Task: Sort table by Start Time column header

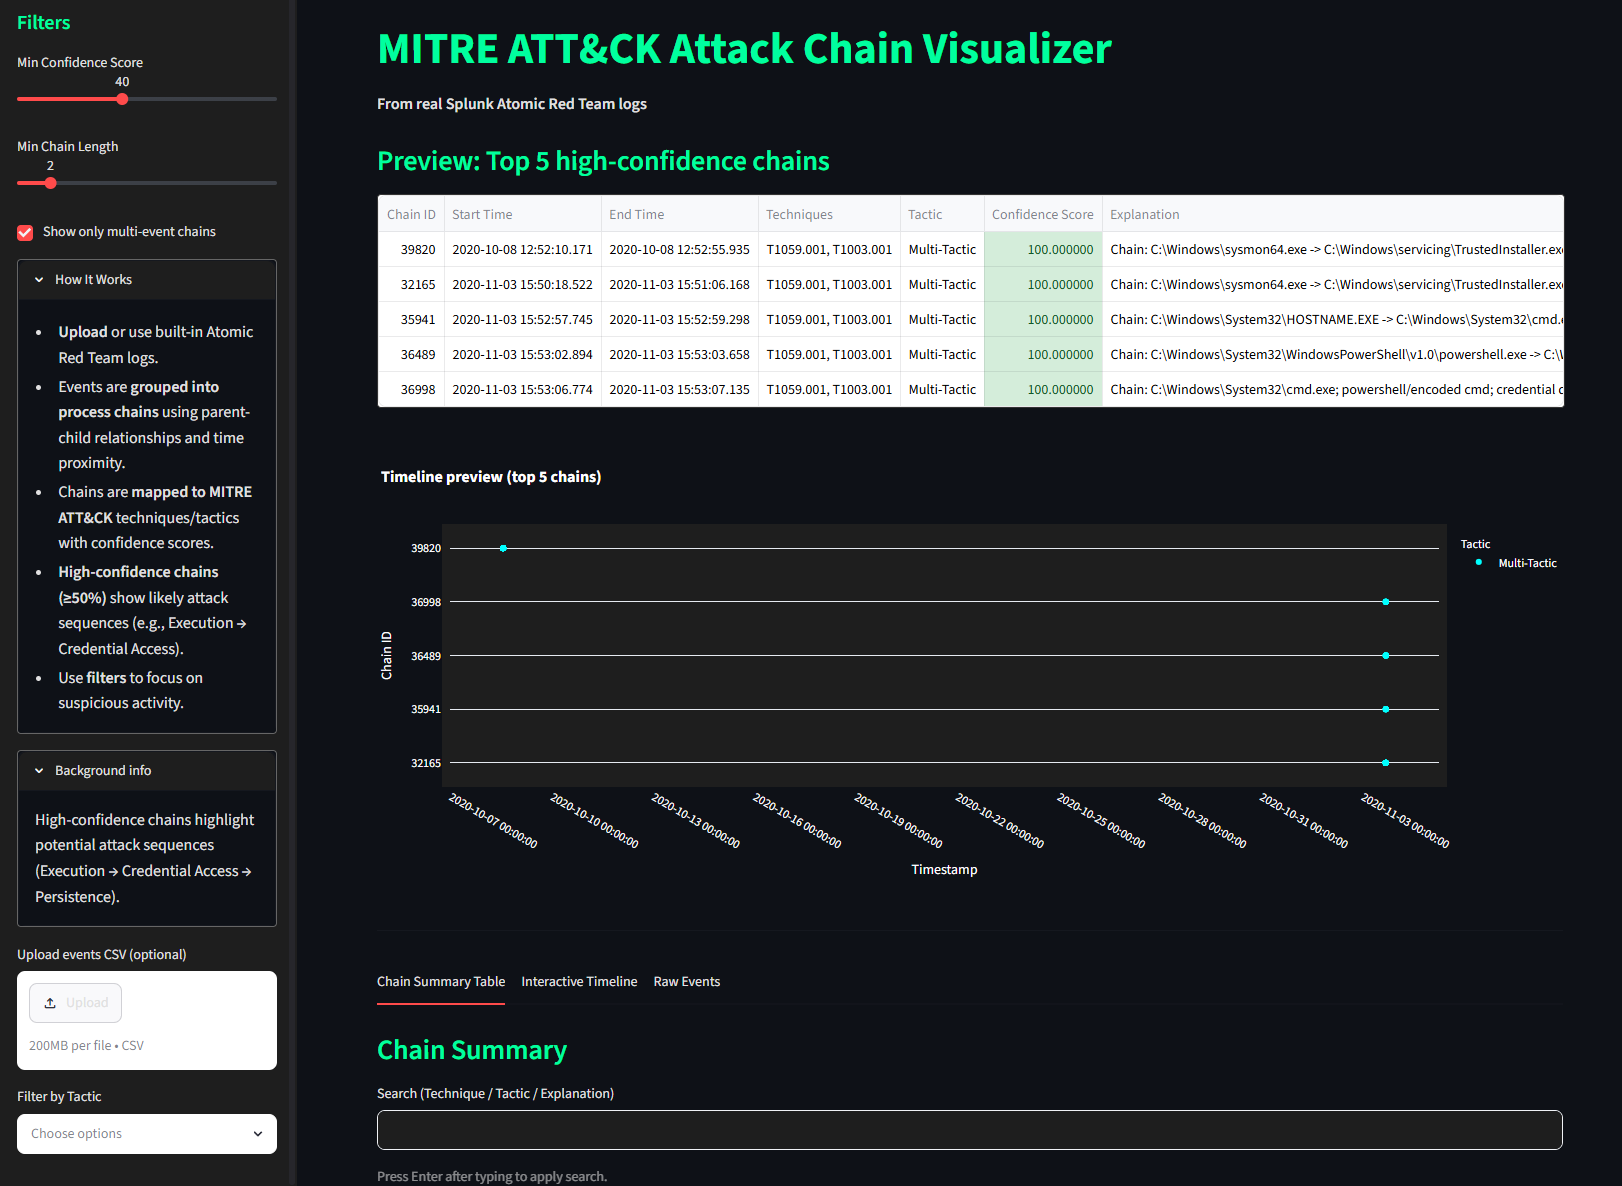Action: tap(522, 214)
